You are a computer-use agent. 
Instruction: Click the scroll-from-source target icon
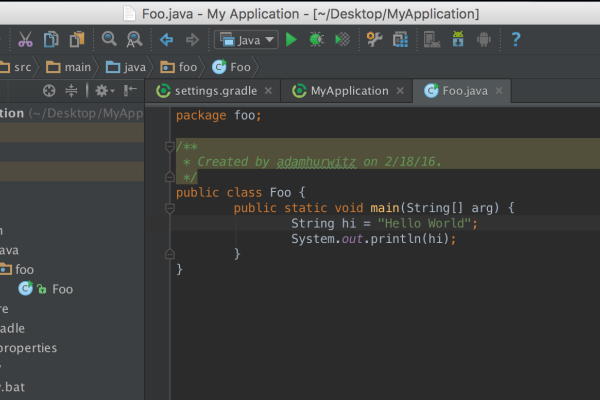coord(49,91)
